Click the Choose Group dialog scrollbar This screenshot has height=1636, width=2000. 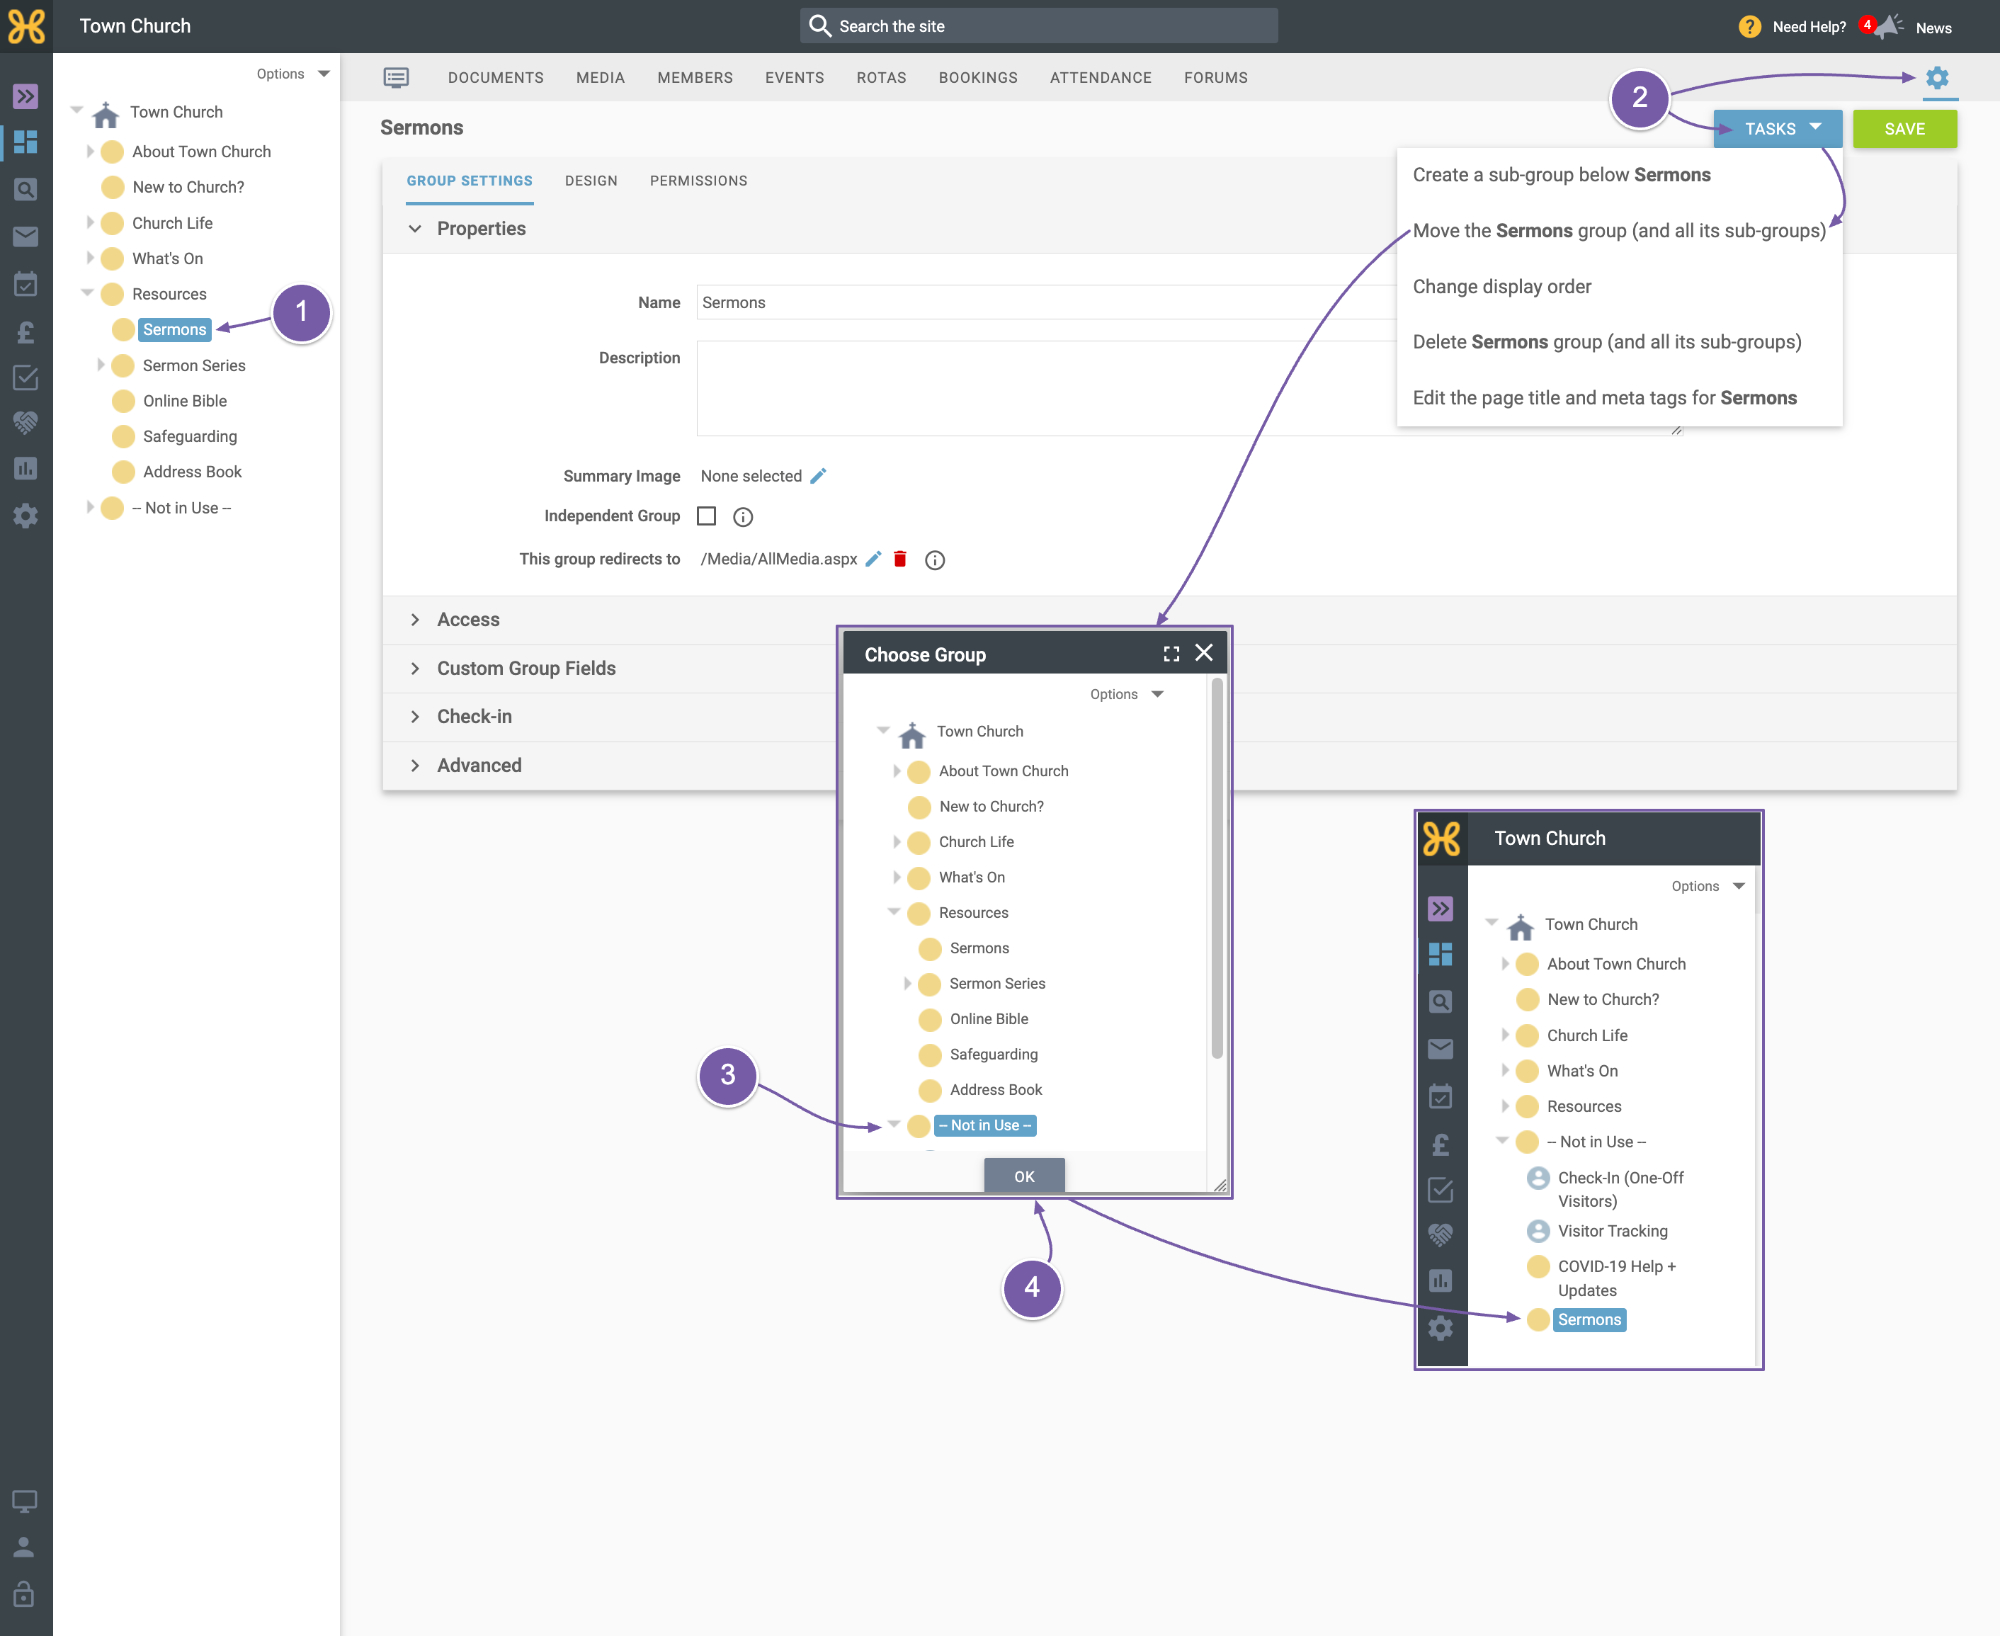click(1217, 868)
